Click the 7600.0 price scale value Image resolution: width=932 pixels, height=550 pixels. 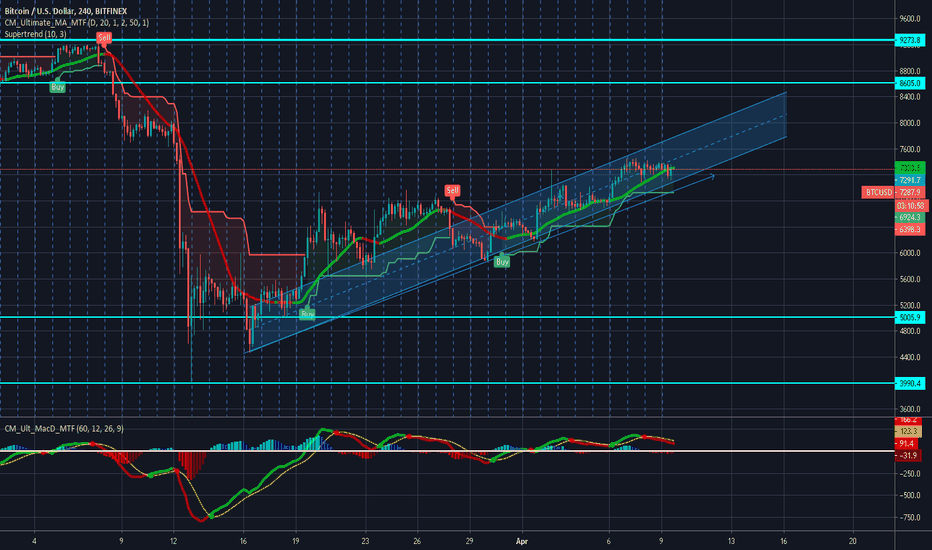(x=910, y=149)
